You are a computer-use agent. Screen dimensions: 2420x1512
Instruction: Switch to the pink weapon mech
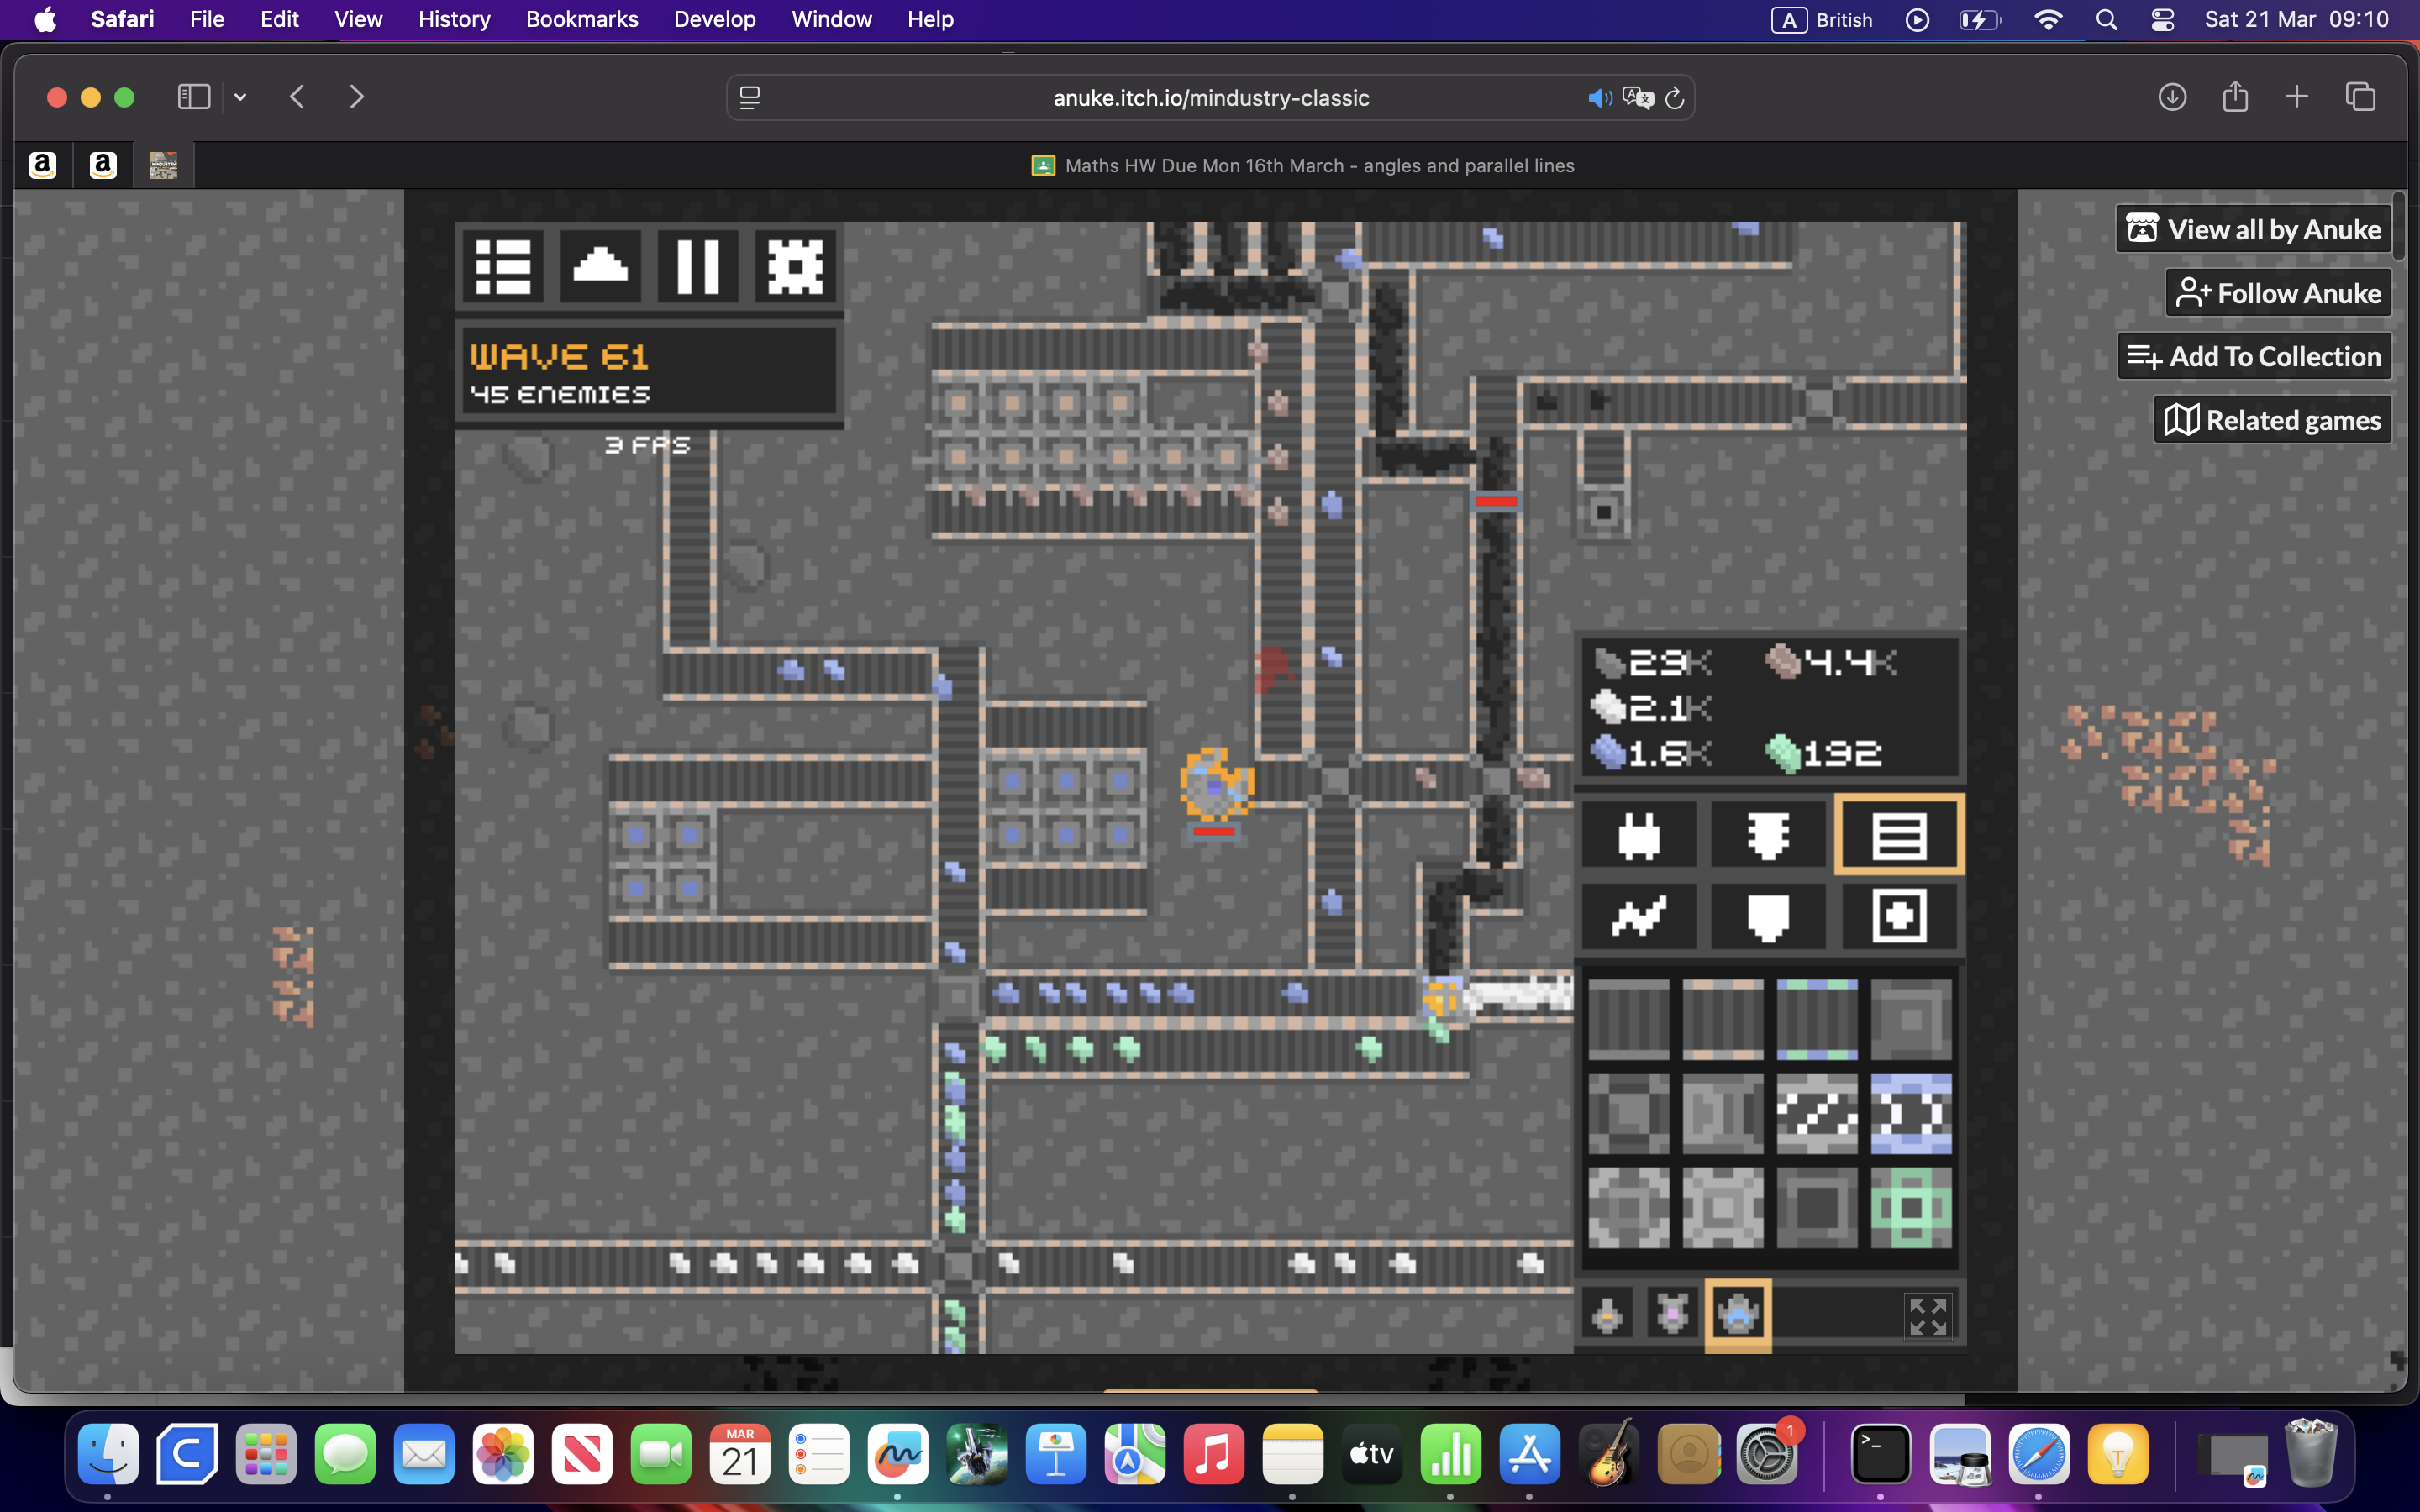[x=1672, y=1314]
